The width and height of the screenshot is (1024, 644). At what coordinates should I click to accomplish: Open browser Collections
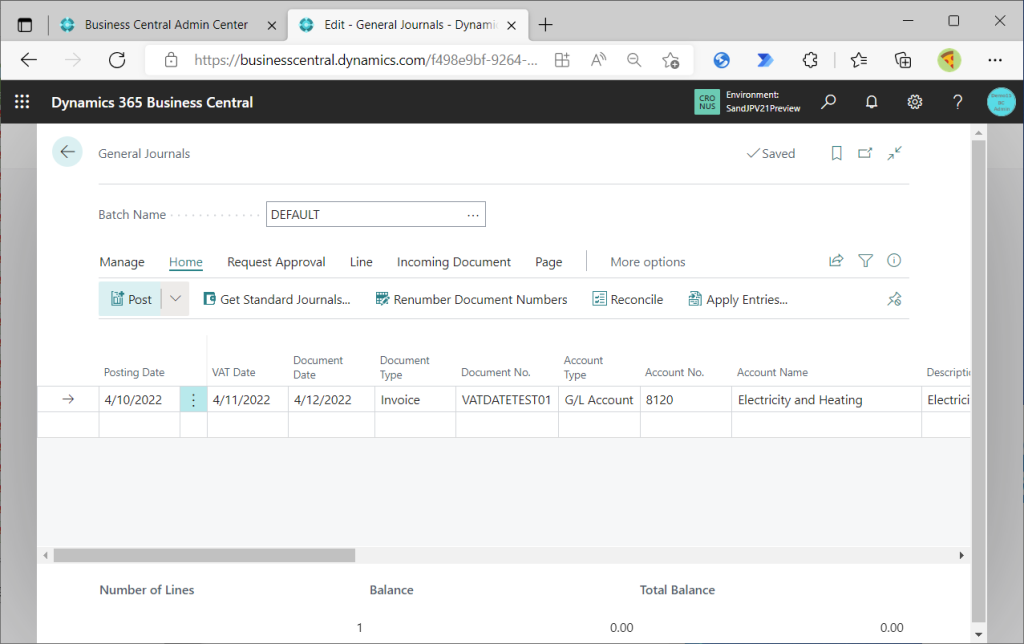[903, 60]
